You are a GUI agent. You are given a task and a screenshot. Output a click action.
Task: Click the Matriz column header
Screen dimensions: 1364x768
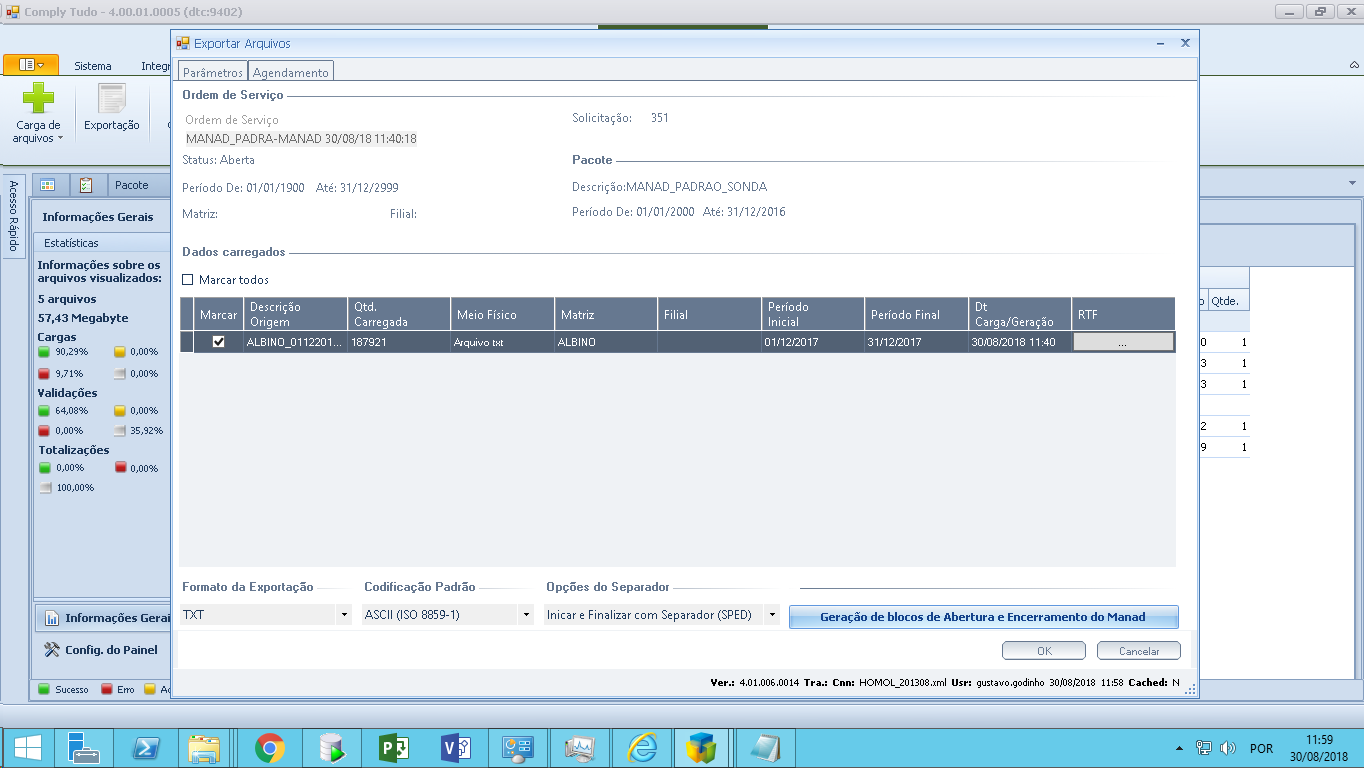tap(606, 314)
